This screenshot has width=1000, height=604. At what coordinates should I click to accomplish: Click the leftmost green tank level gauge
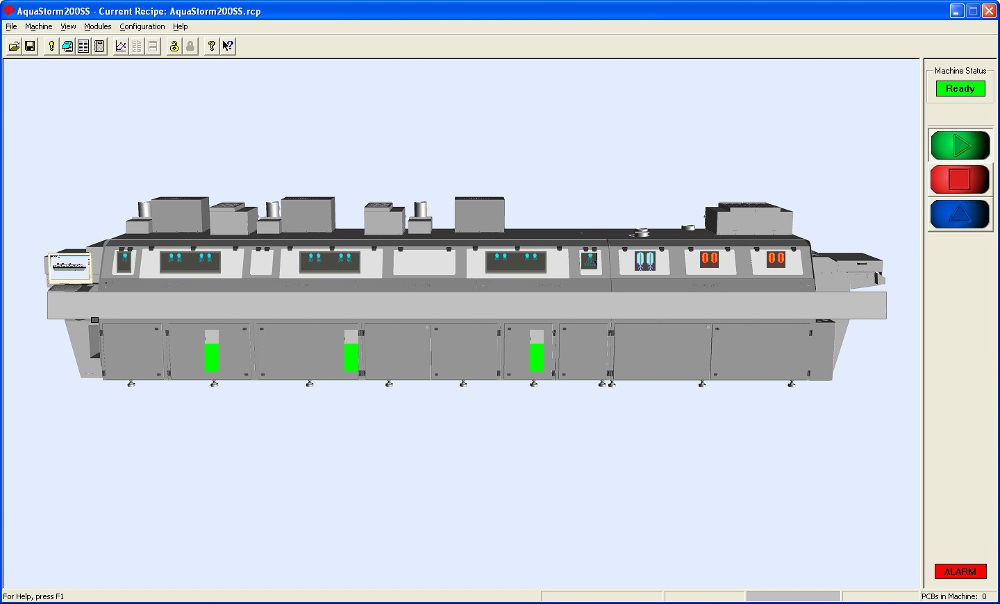(x=212, y=351)
